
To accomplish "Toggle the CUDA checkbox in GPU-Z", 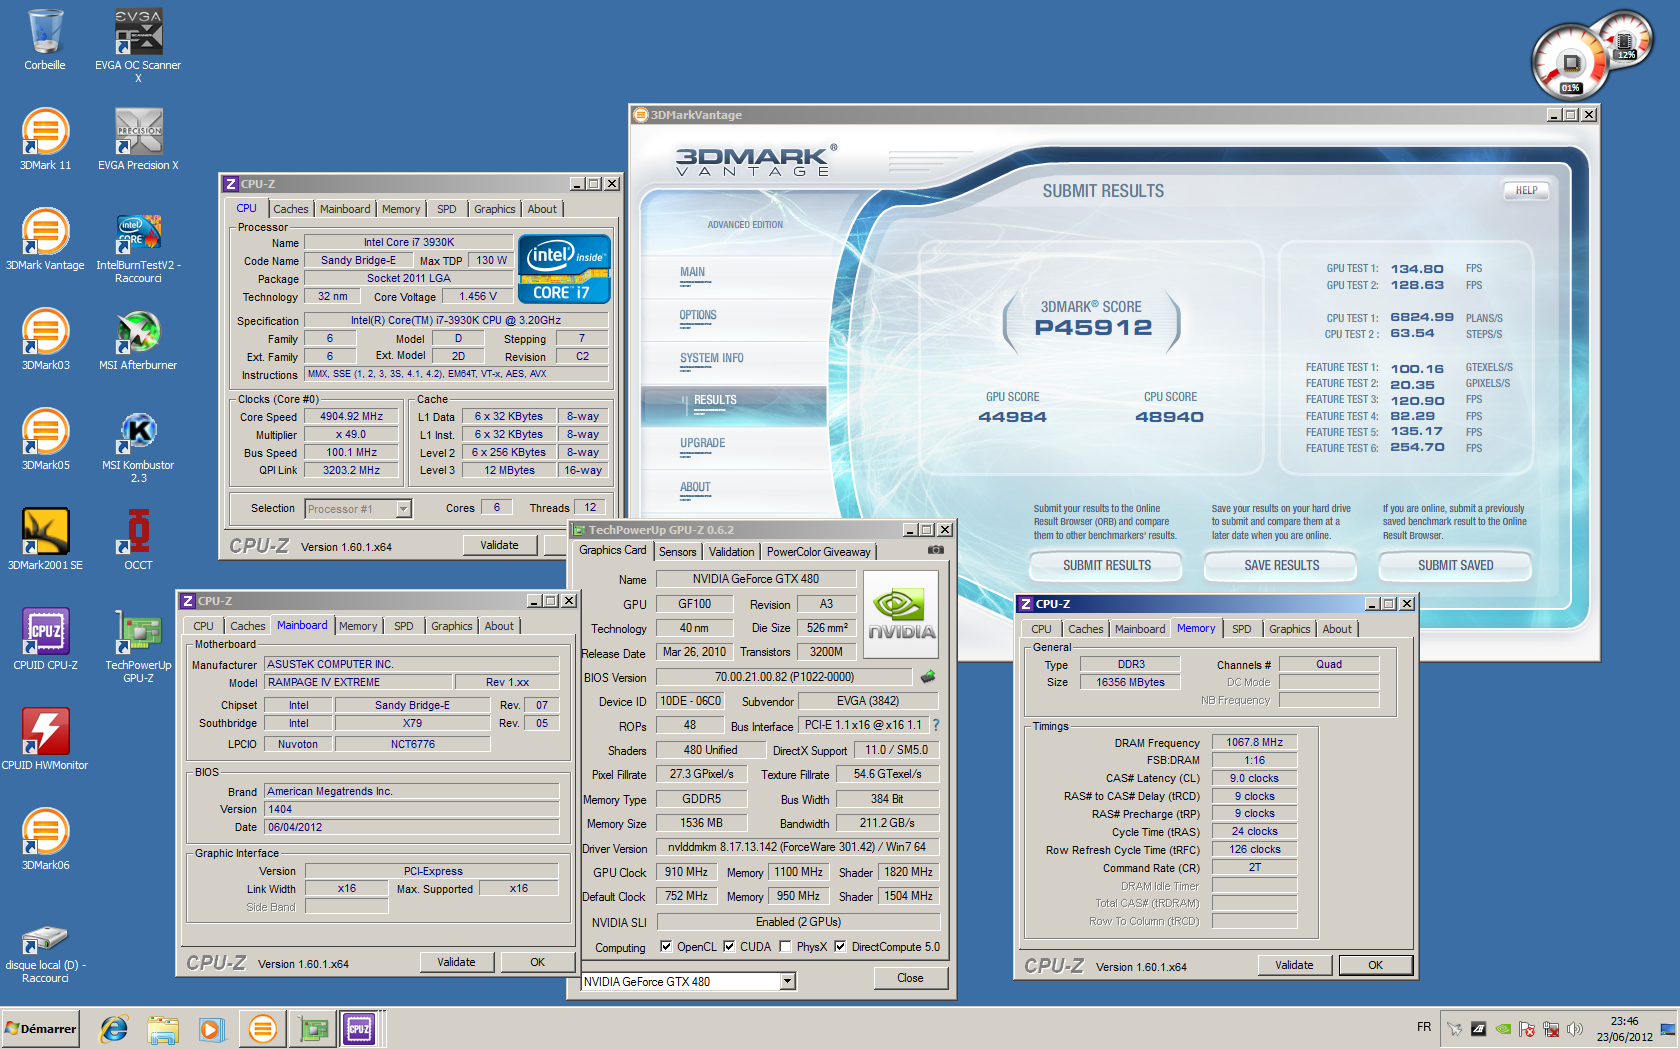I will point(729,946).
